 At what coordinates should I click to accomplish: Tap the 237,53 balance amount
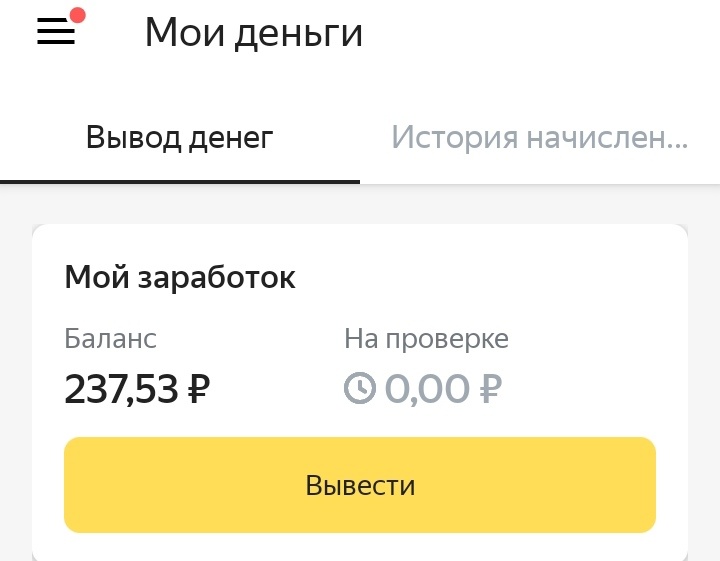point(121,389)
